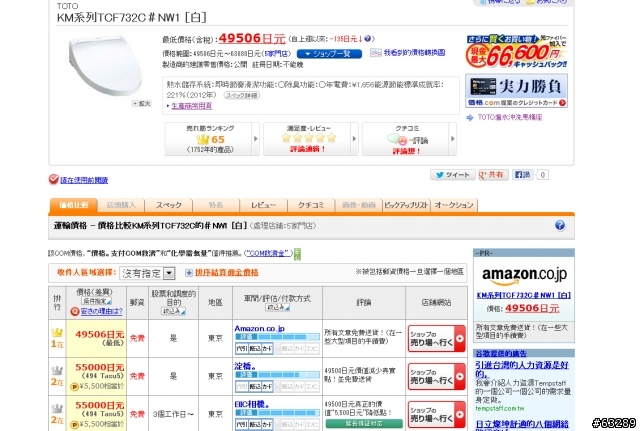The image size is (640, 431).
Task: Click the arrow beside the satisfaction review box
Action: [354, 139]
